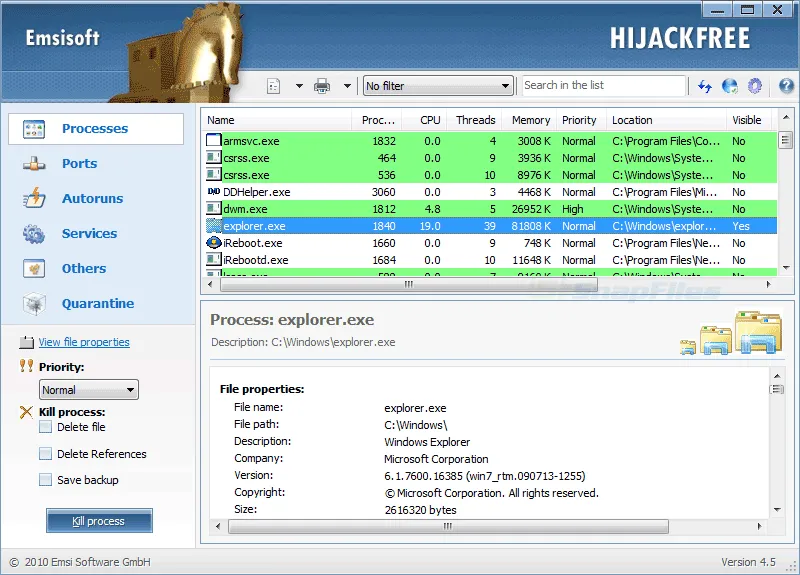
Task: Expand the Priority Normal combo box
Action: pyautogui.click(x=88, y=390)
